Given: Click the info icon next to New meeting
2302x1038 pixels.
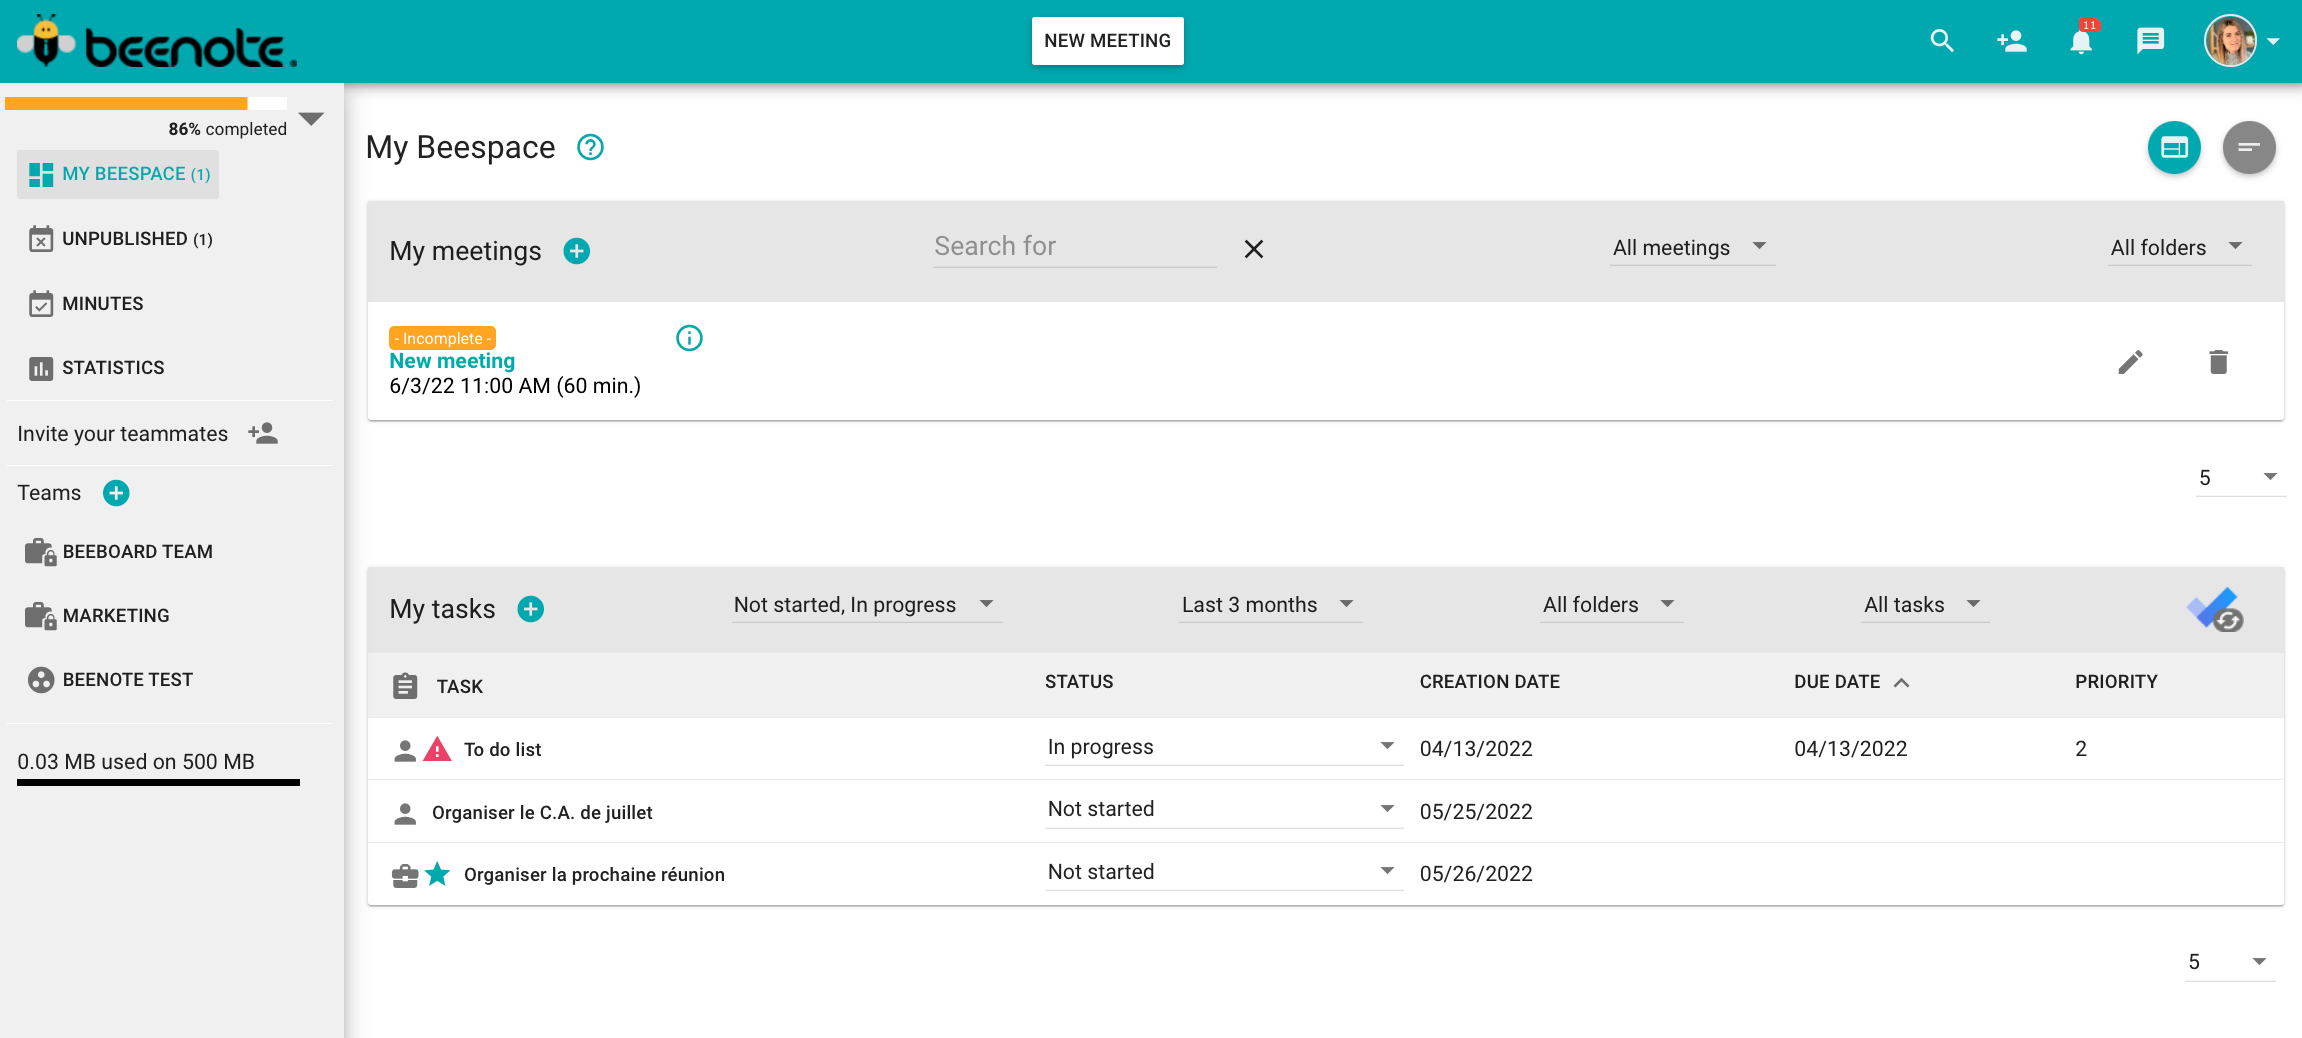Looking at the screenshot, I should click(688, 338).
